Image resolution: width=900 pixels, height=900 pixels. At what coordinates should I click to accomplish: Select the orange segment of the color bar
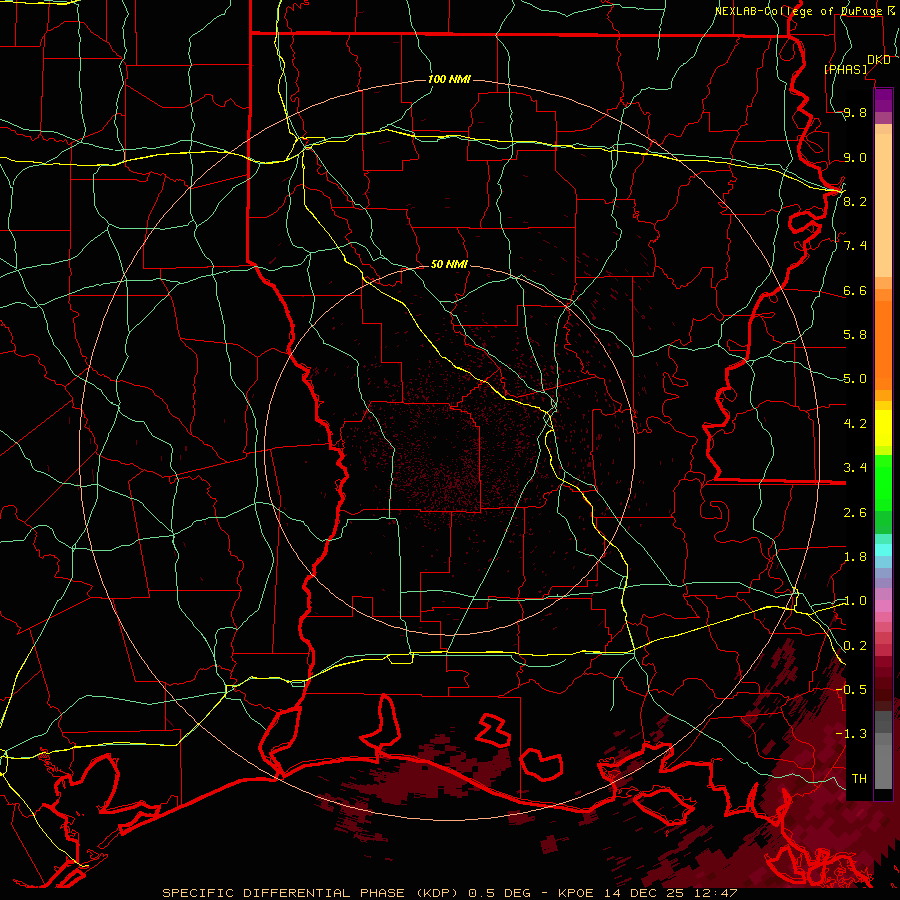[x=883, y=344]
